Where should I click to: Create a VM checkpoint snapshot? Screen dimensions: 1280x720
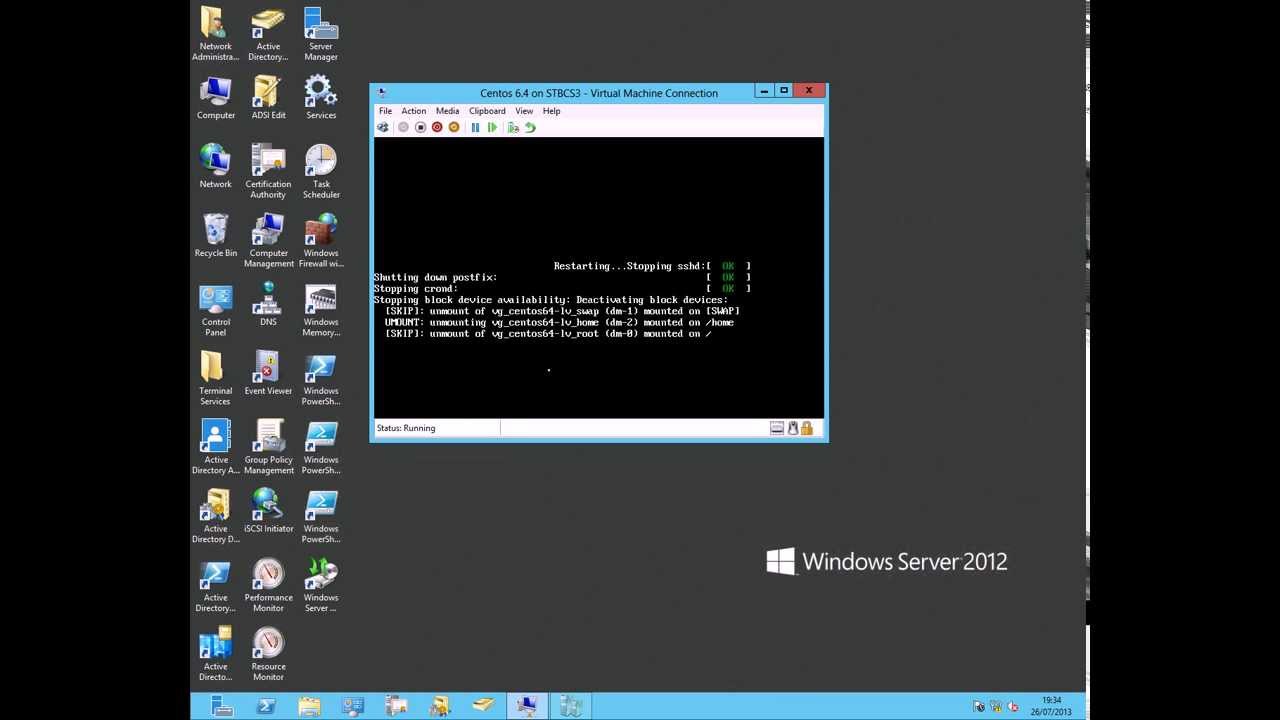[x=513, y=127]
